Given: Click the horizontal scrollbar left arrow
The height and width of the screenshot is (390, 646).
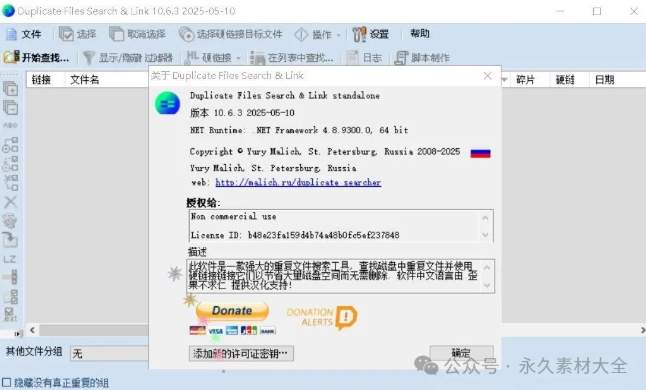Looking at the screenshot, I should tap(32, 330).
